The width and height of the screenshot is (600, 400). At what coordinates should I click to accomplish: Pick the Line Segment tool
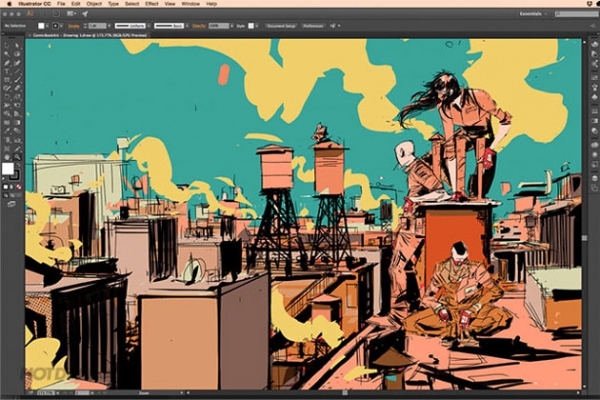pyautogui.click(x=17, y=72)
